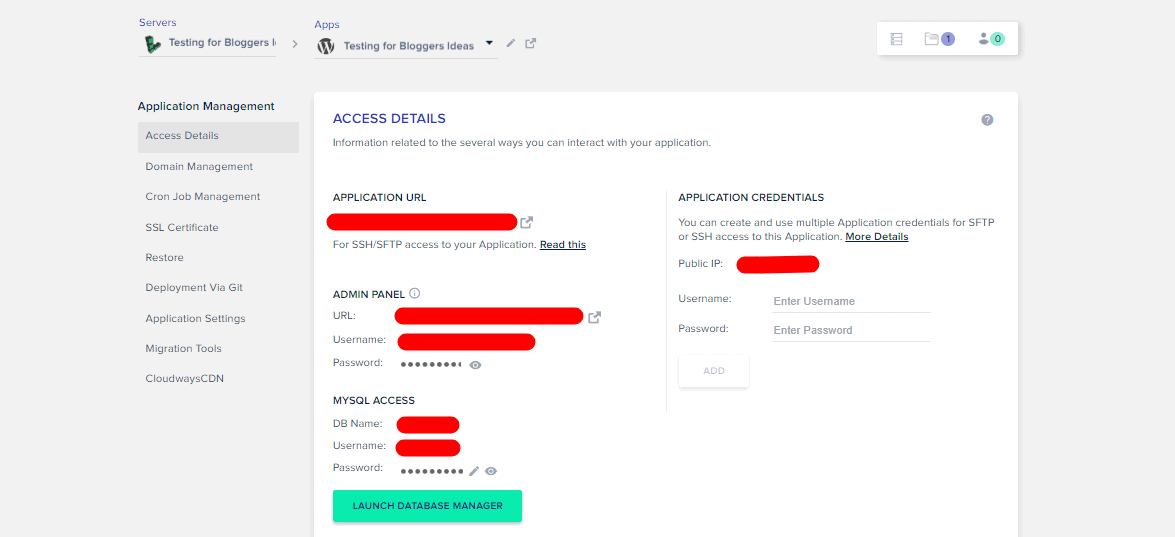1175x537 pixels.
Task: Follow the More Details link
Action: [877, 237]
